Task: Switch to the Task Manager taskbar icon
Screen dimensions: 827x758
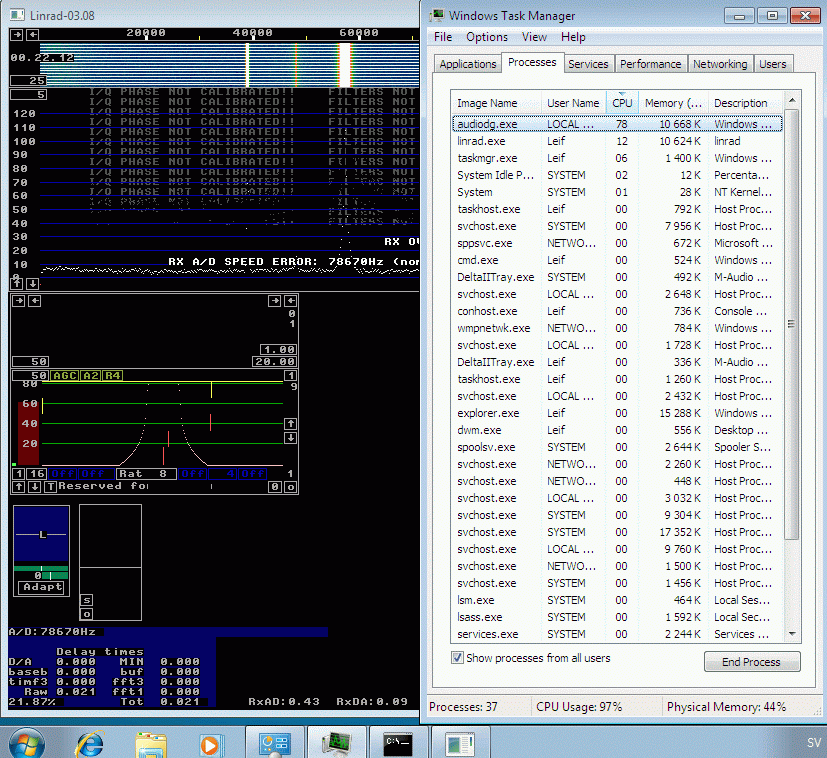Action: [338, 743]
